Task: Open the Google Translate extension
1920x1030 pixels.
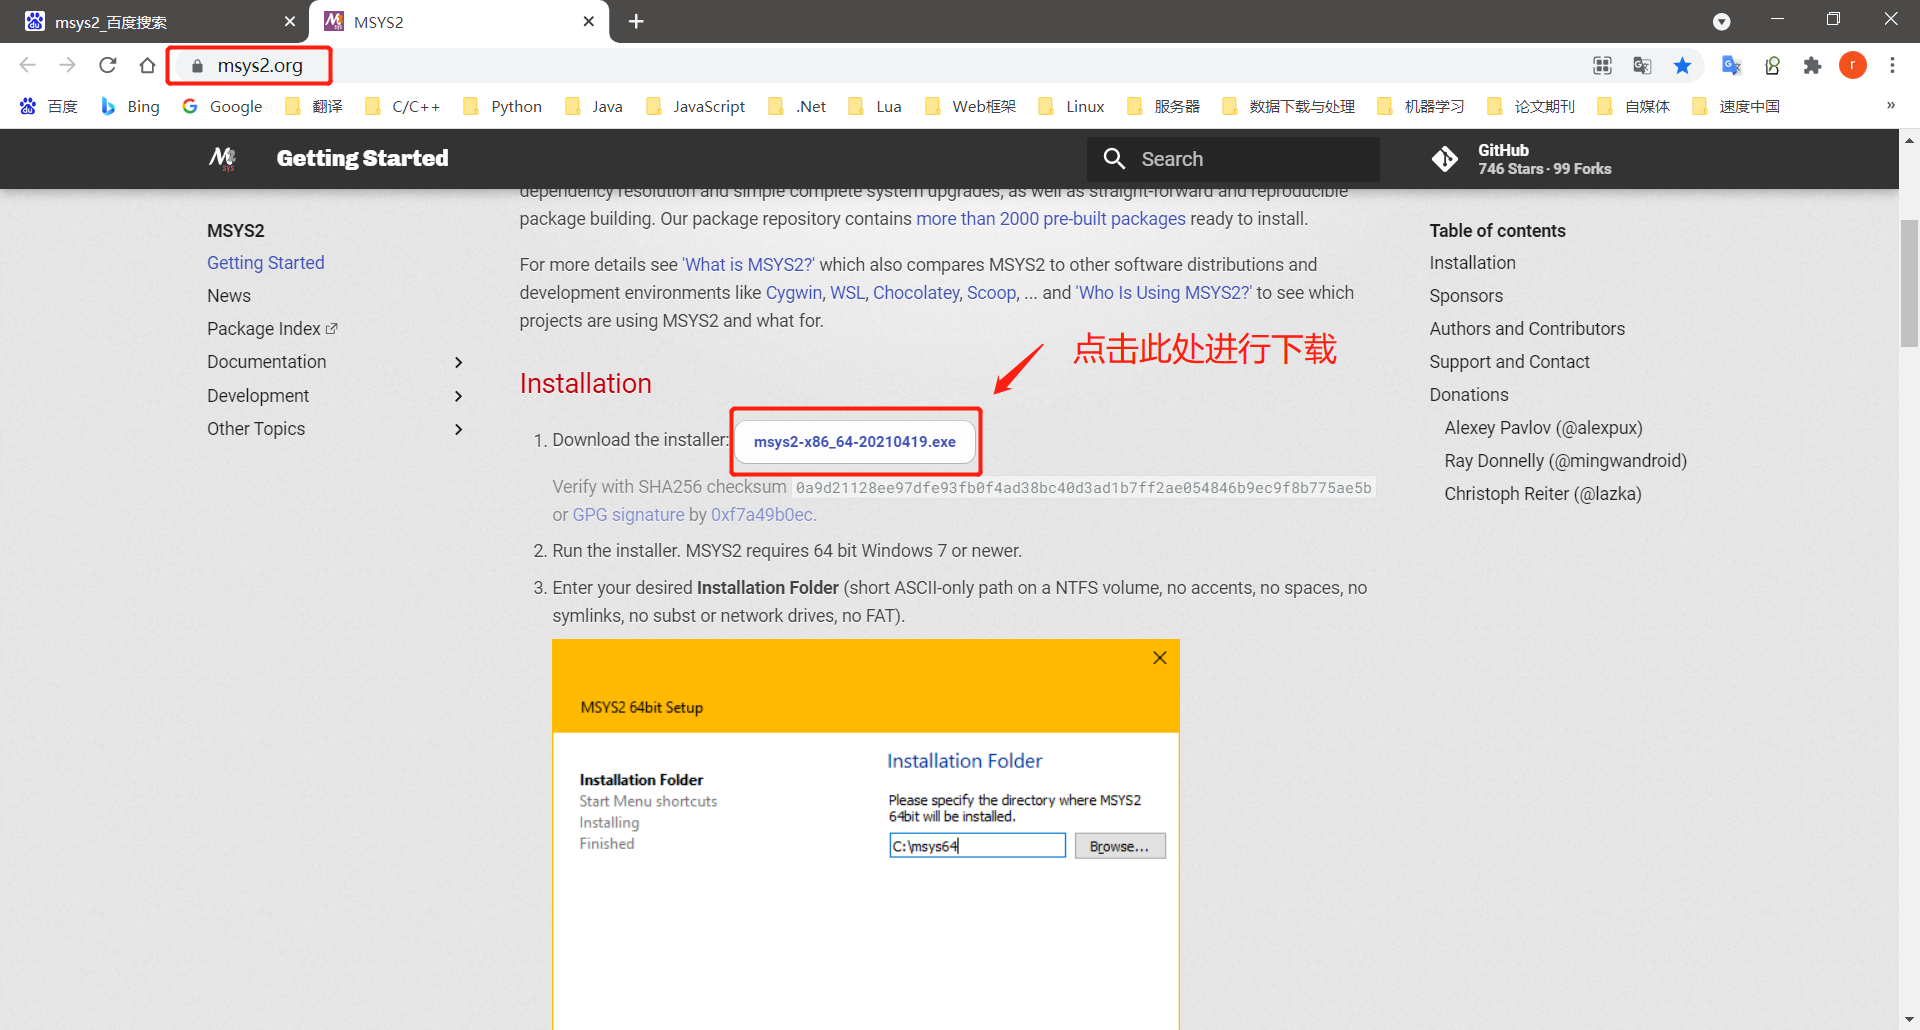Action: [x=1731, y=65]
